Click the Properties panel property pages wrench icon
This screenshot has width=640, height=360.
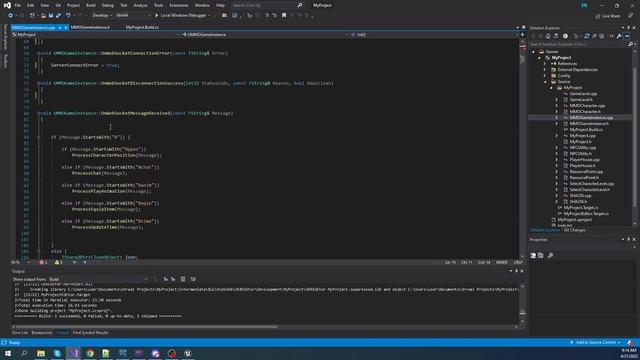[550, 256]
